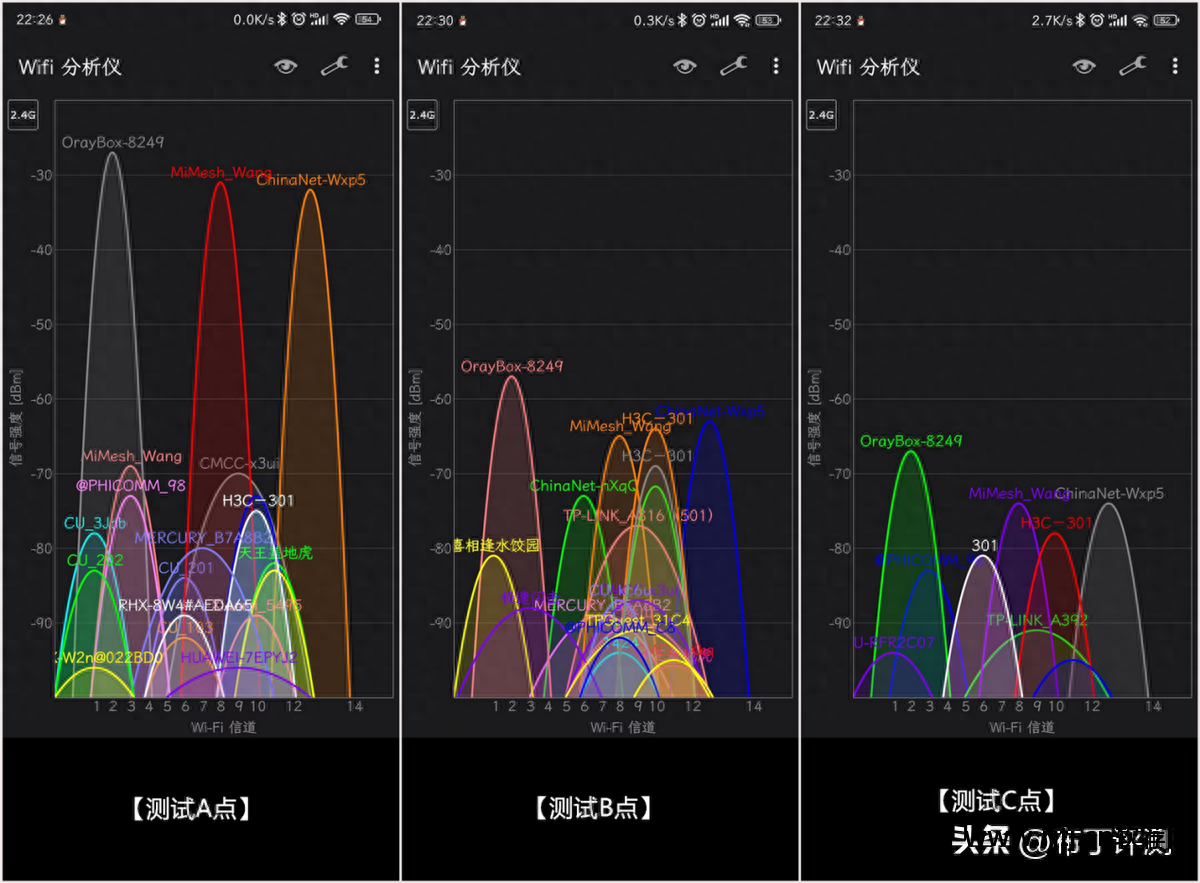Select the green 天王盖地虎 network label
The image size is (1200, 883).
coord(275,552)
